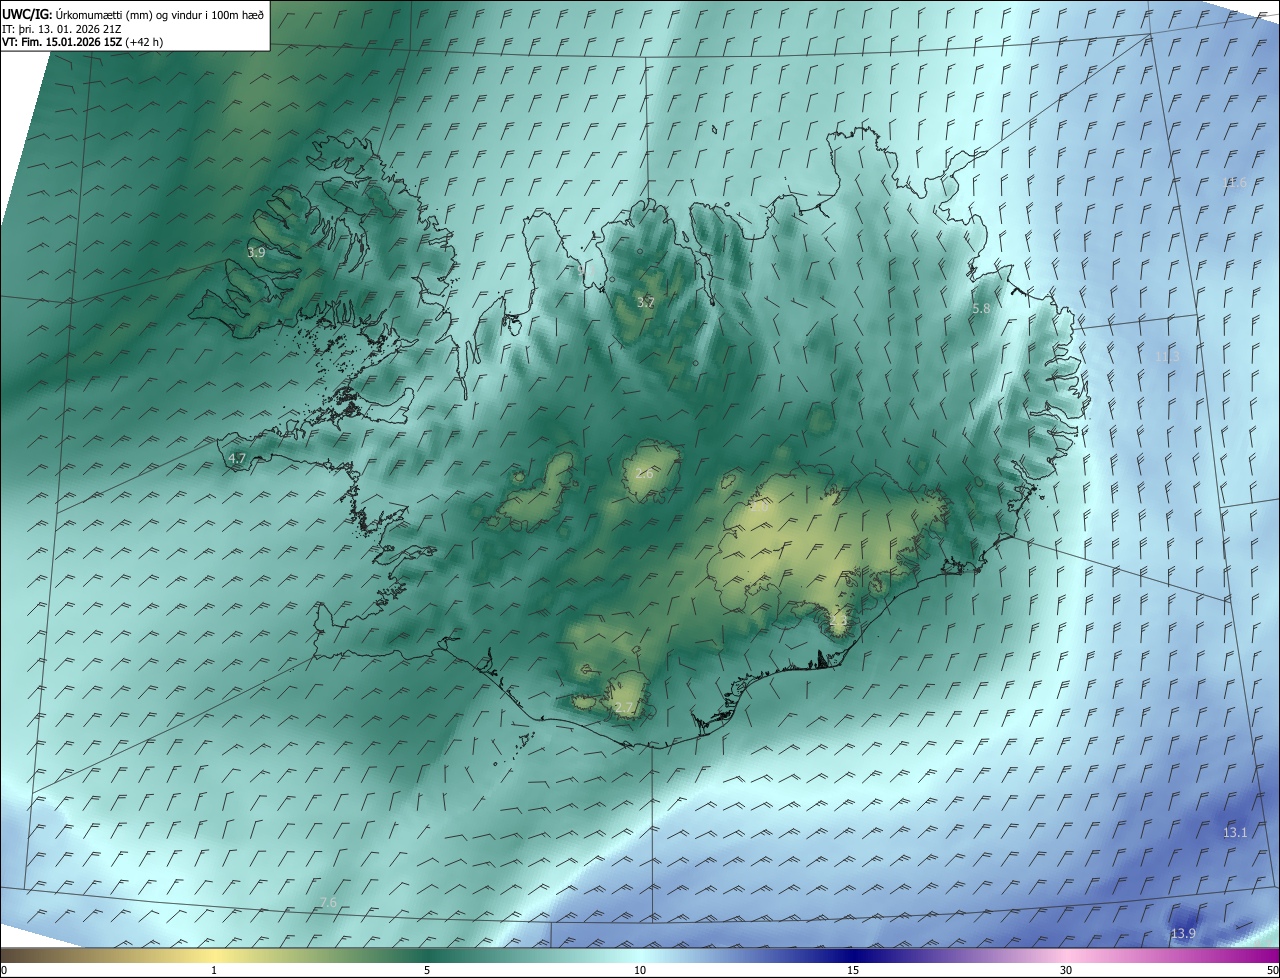Click the 10 tick on the color scale
This screenshot has width=1280, height=978.
point(640,970)
